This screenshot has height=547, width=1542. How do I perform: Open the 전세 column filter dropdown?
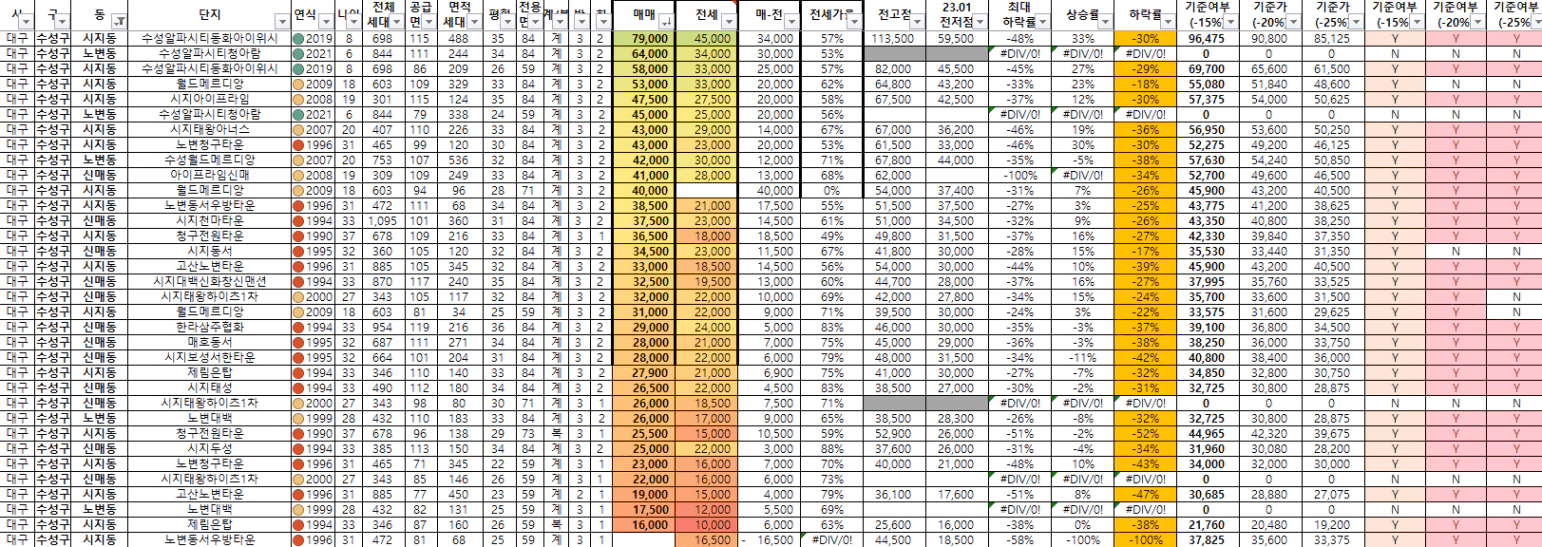tap(727, 20)
